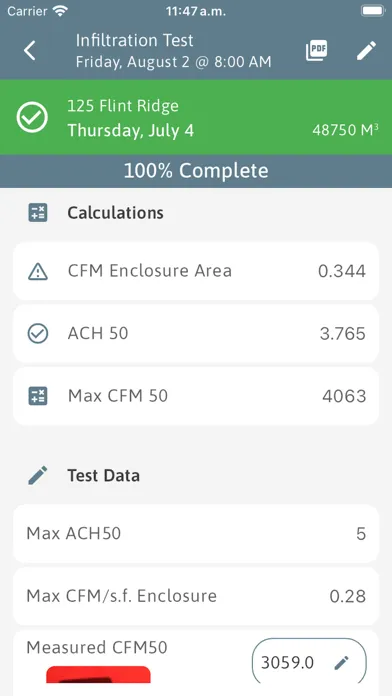
Task: Open the CFM Enclosure Area row
Action: tap(196, 271)
